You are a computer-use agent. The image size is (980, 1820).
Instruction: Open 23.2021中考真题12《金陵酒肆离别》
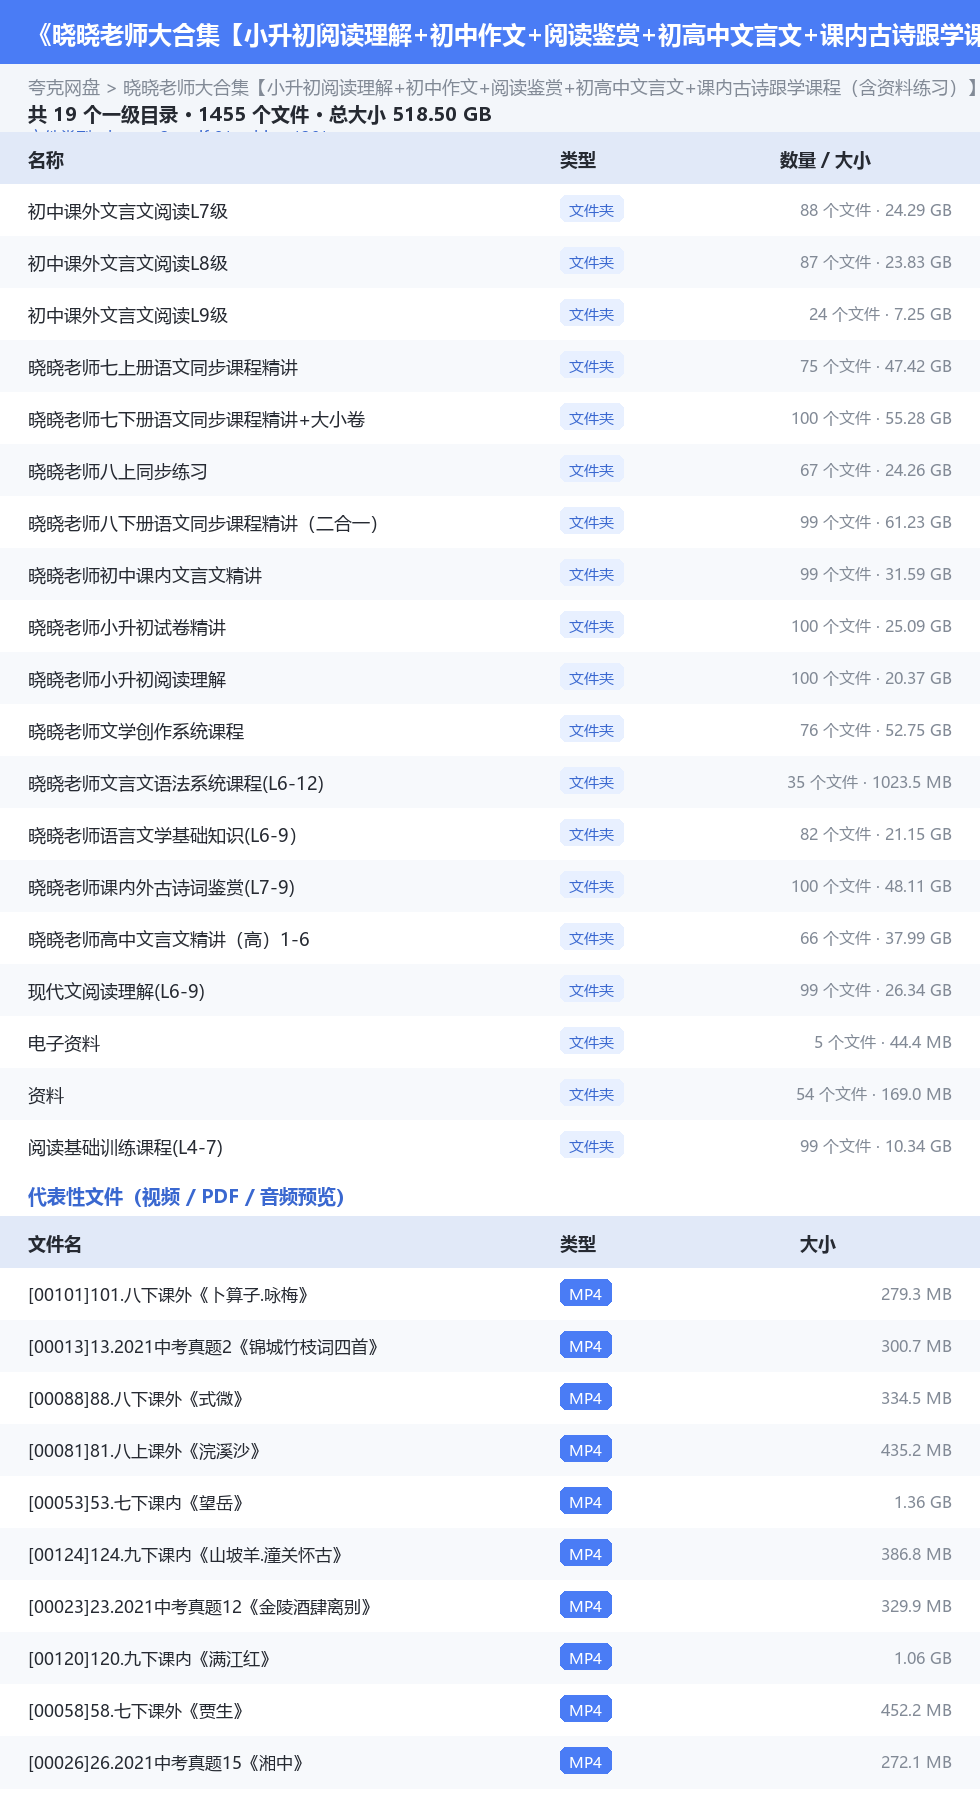[202, 1607]
